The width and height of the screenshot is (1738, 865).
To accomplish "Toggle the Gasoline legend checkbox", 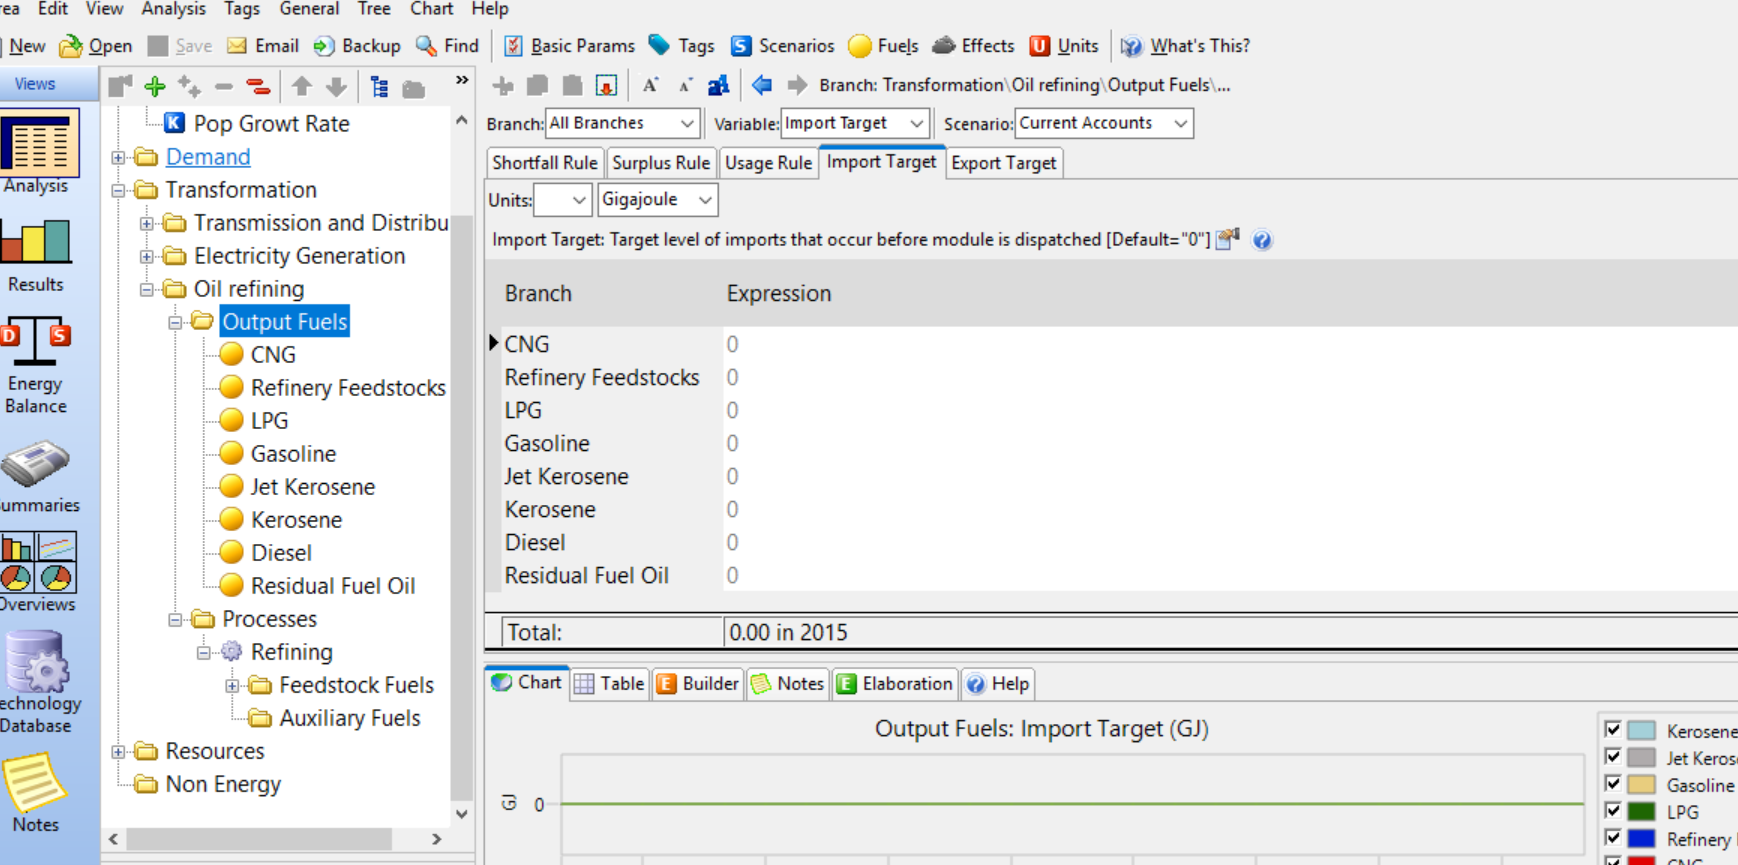I will coord(1612,784).
